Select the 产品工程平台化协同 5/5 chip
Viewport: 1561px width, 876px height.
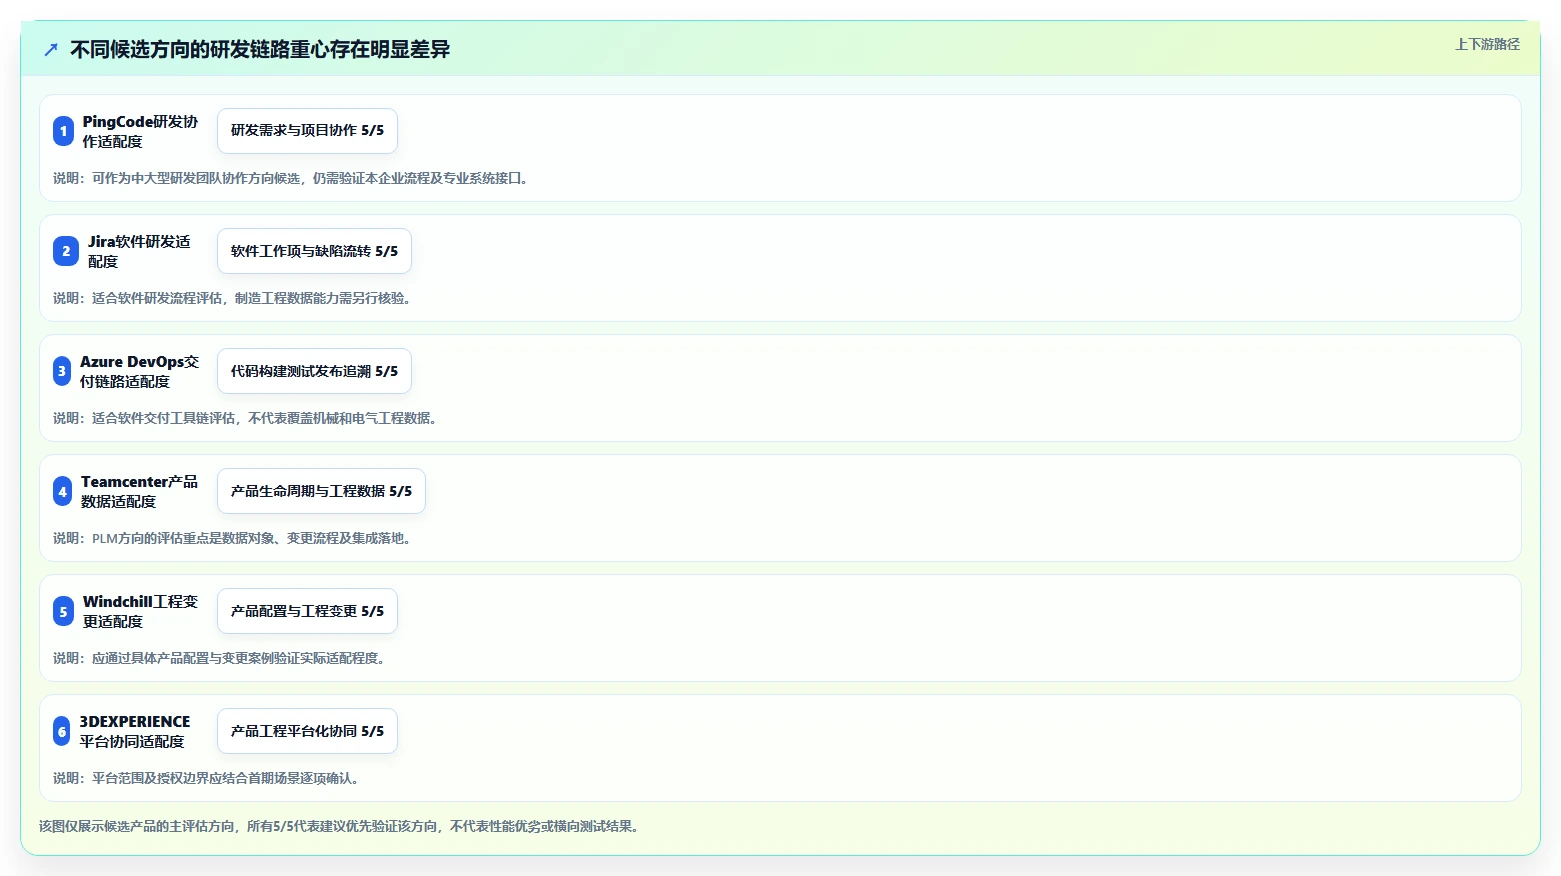coord(307,731)
